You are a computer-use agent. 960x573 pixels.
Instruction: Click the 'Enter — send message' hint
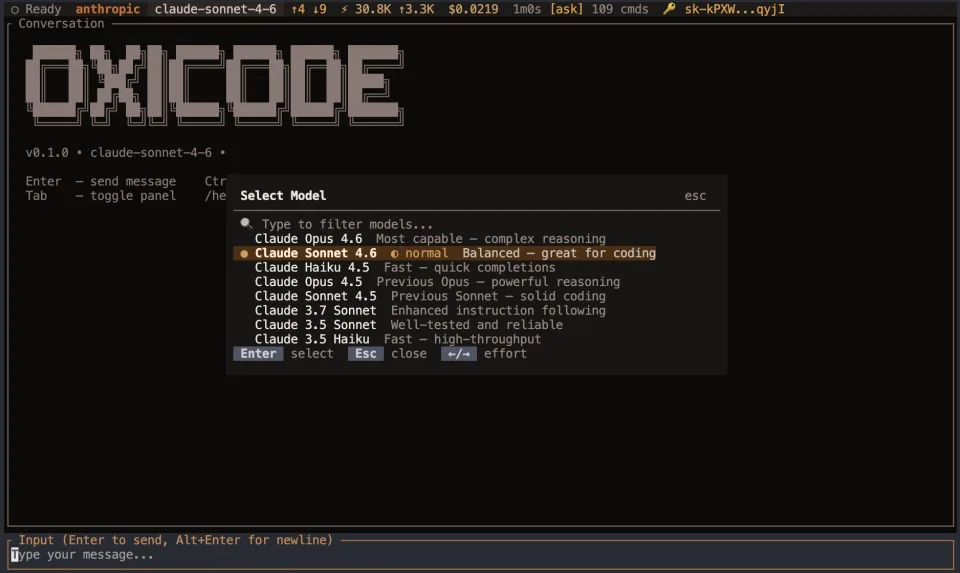(x=100, y=181)
